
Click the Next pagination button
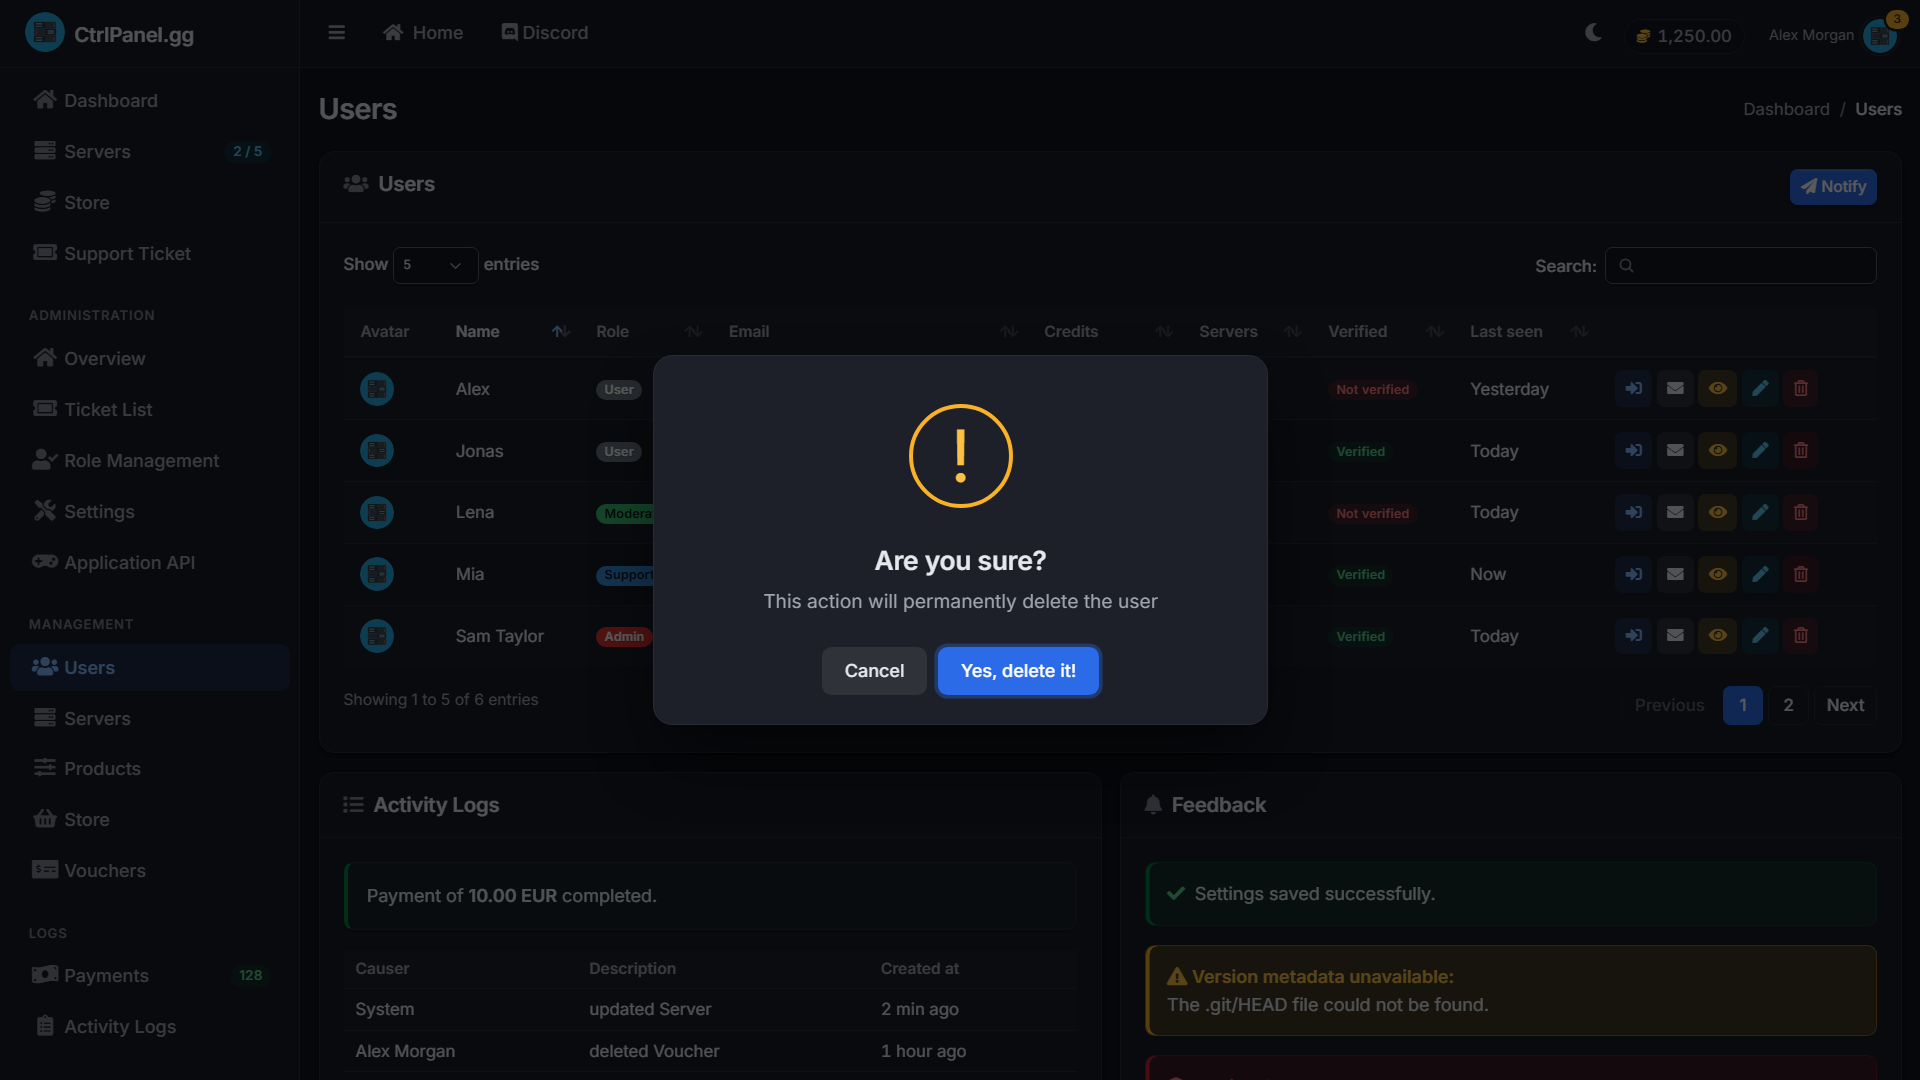coord(1845,706)
